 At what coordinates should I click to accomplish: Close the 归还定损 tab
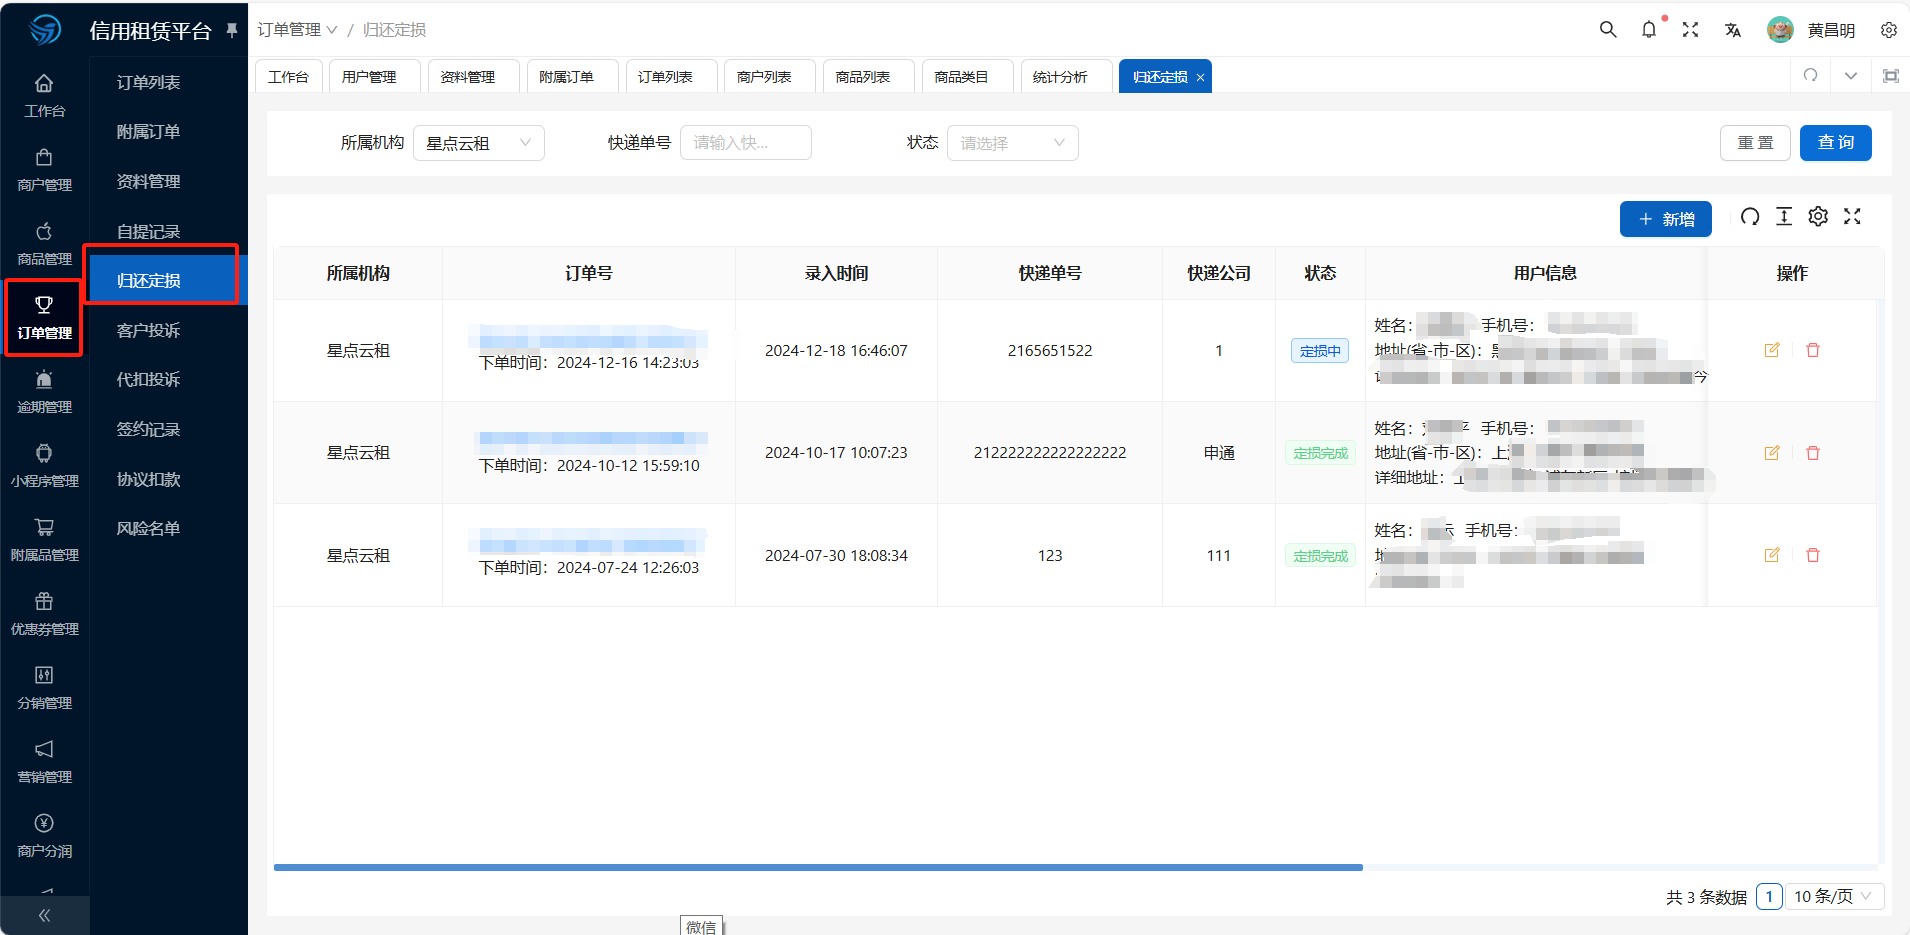pos(1200,78)
